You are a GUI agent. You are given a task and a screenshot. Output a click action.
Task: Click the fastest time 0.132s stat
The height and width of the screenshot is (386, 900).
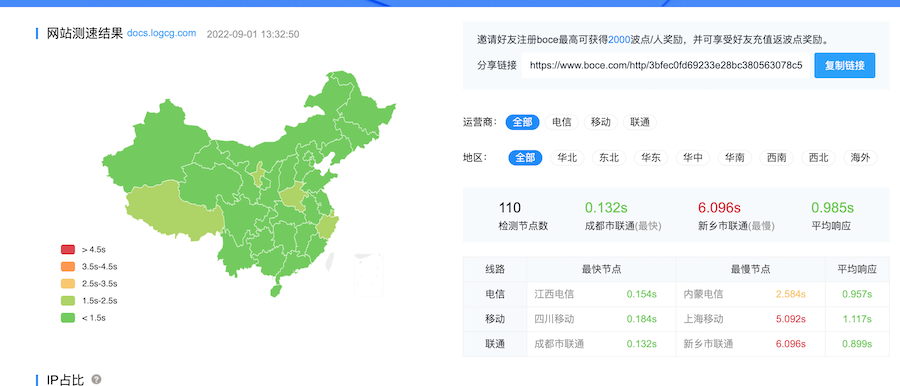pyautogui.click(x=606, y=207)
